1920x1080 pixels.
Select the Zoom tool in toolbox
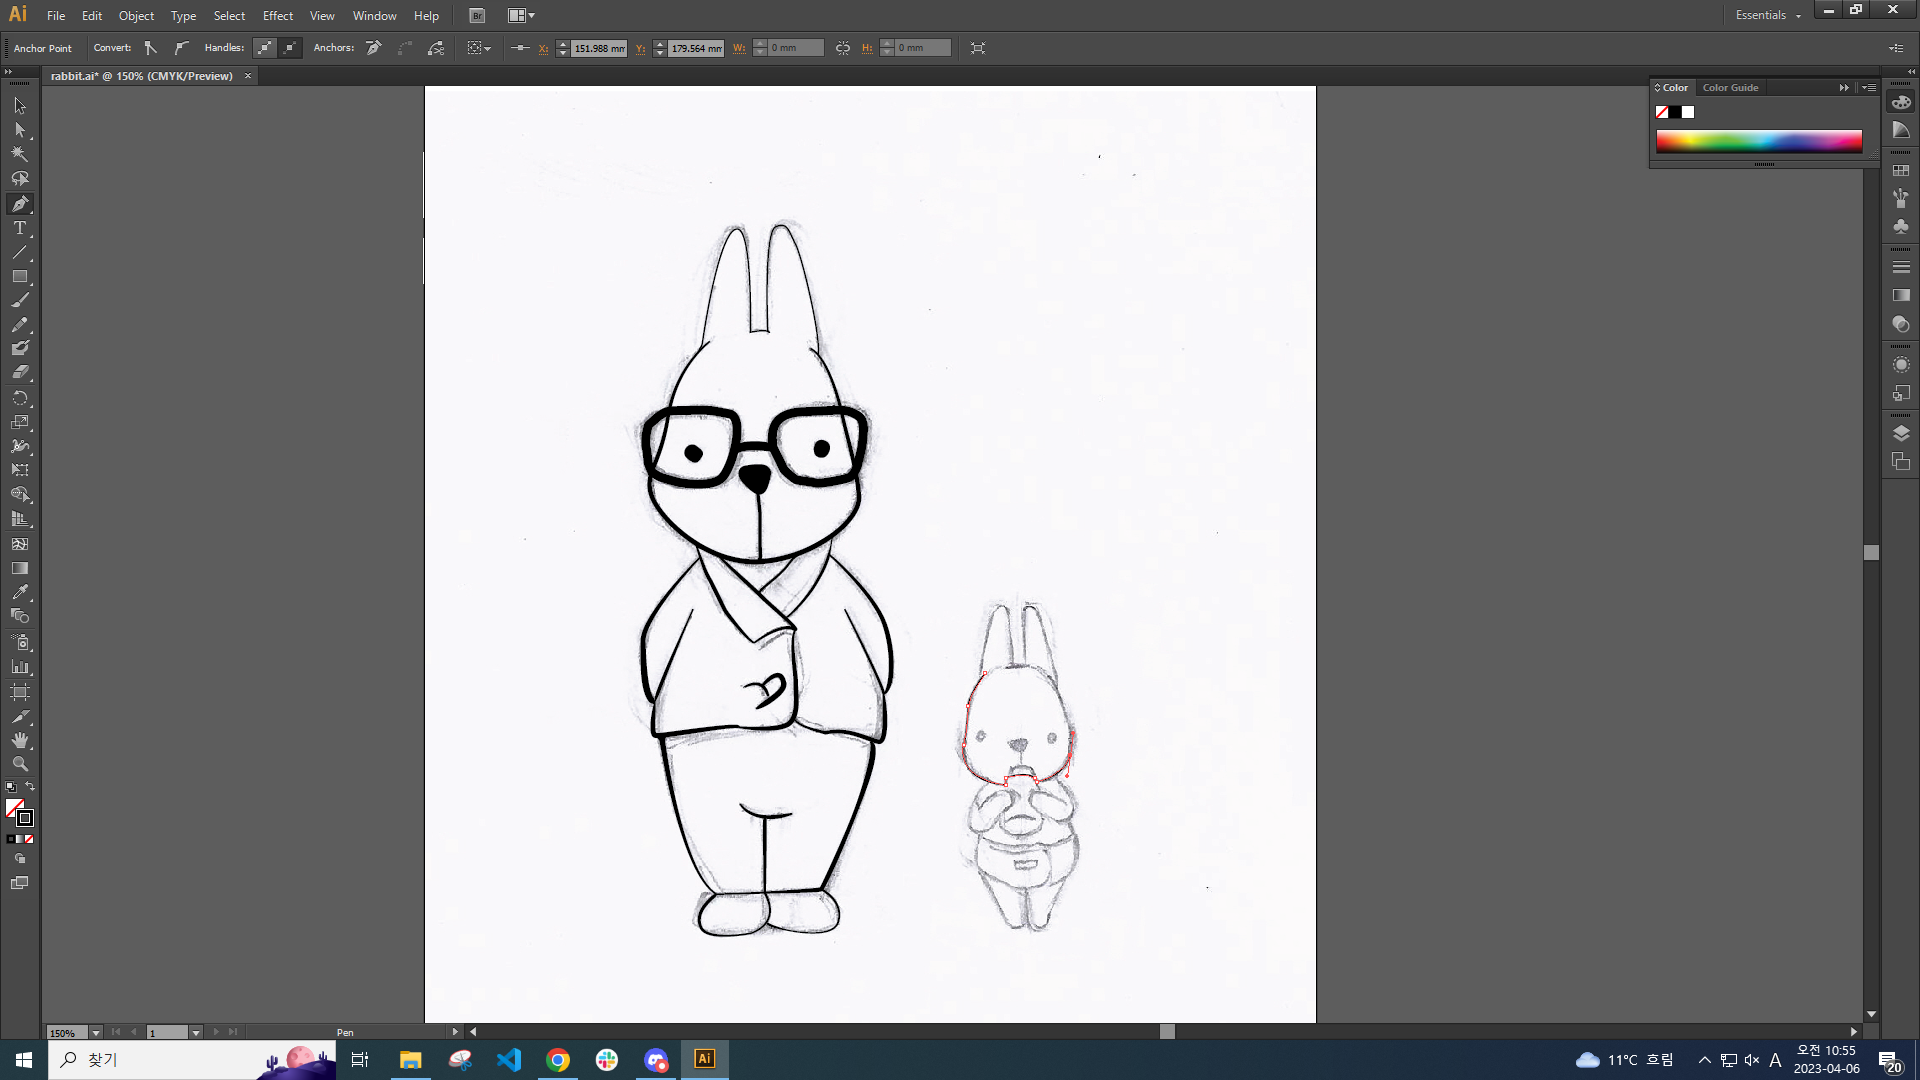point(20,764)
